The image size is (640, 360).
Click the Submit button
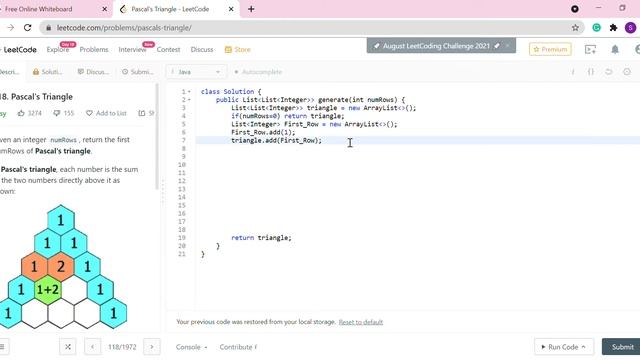(x=621, y=347)
